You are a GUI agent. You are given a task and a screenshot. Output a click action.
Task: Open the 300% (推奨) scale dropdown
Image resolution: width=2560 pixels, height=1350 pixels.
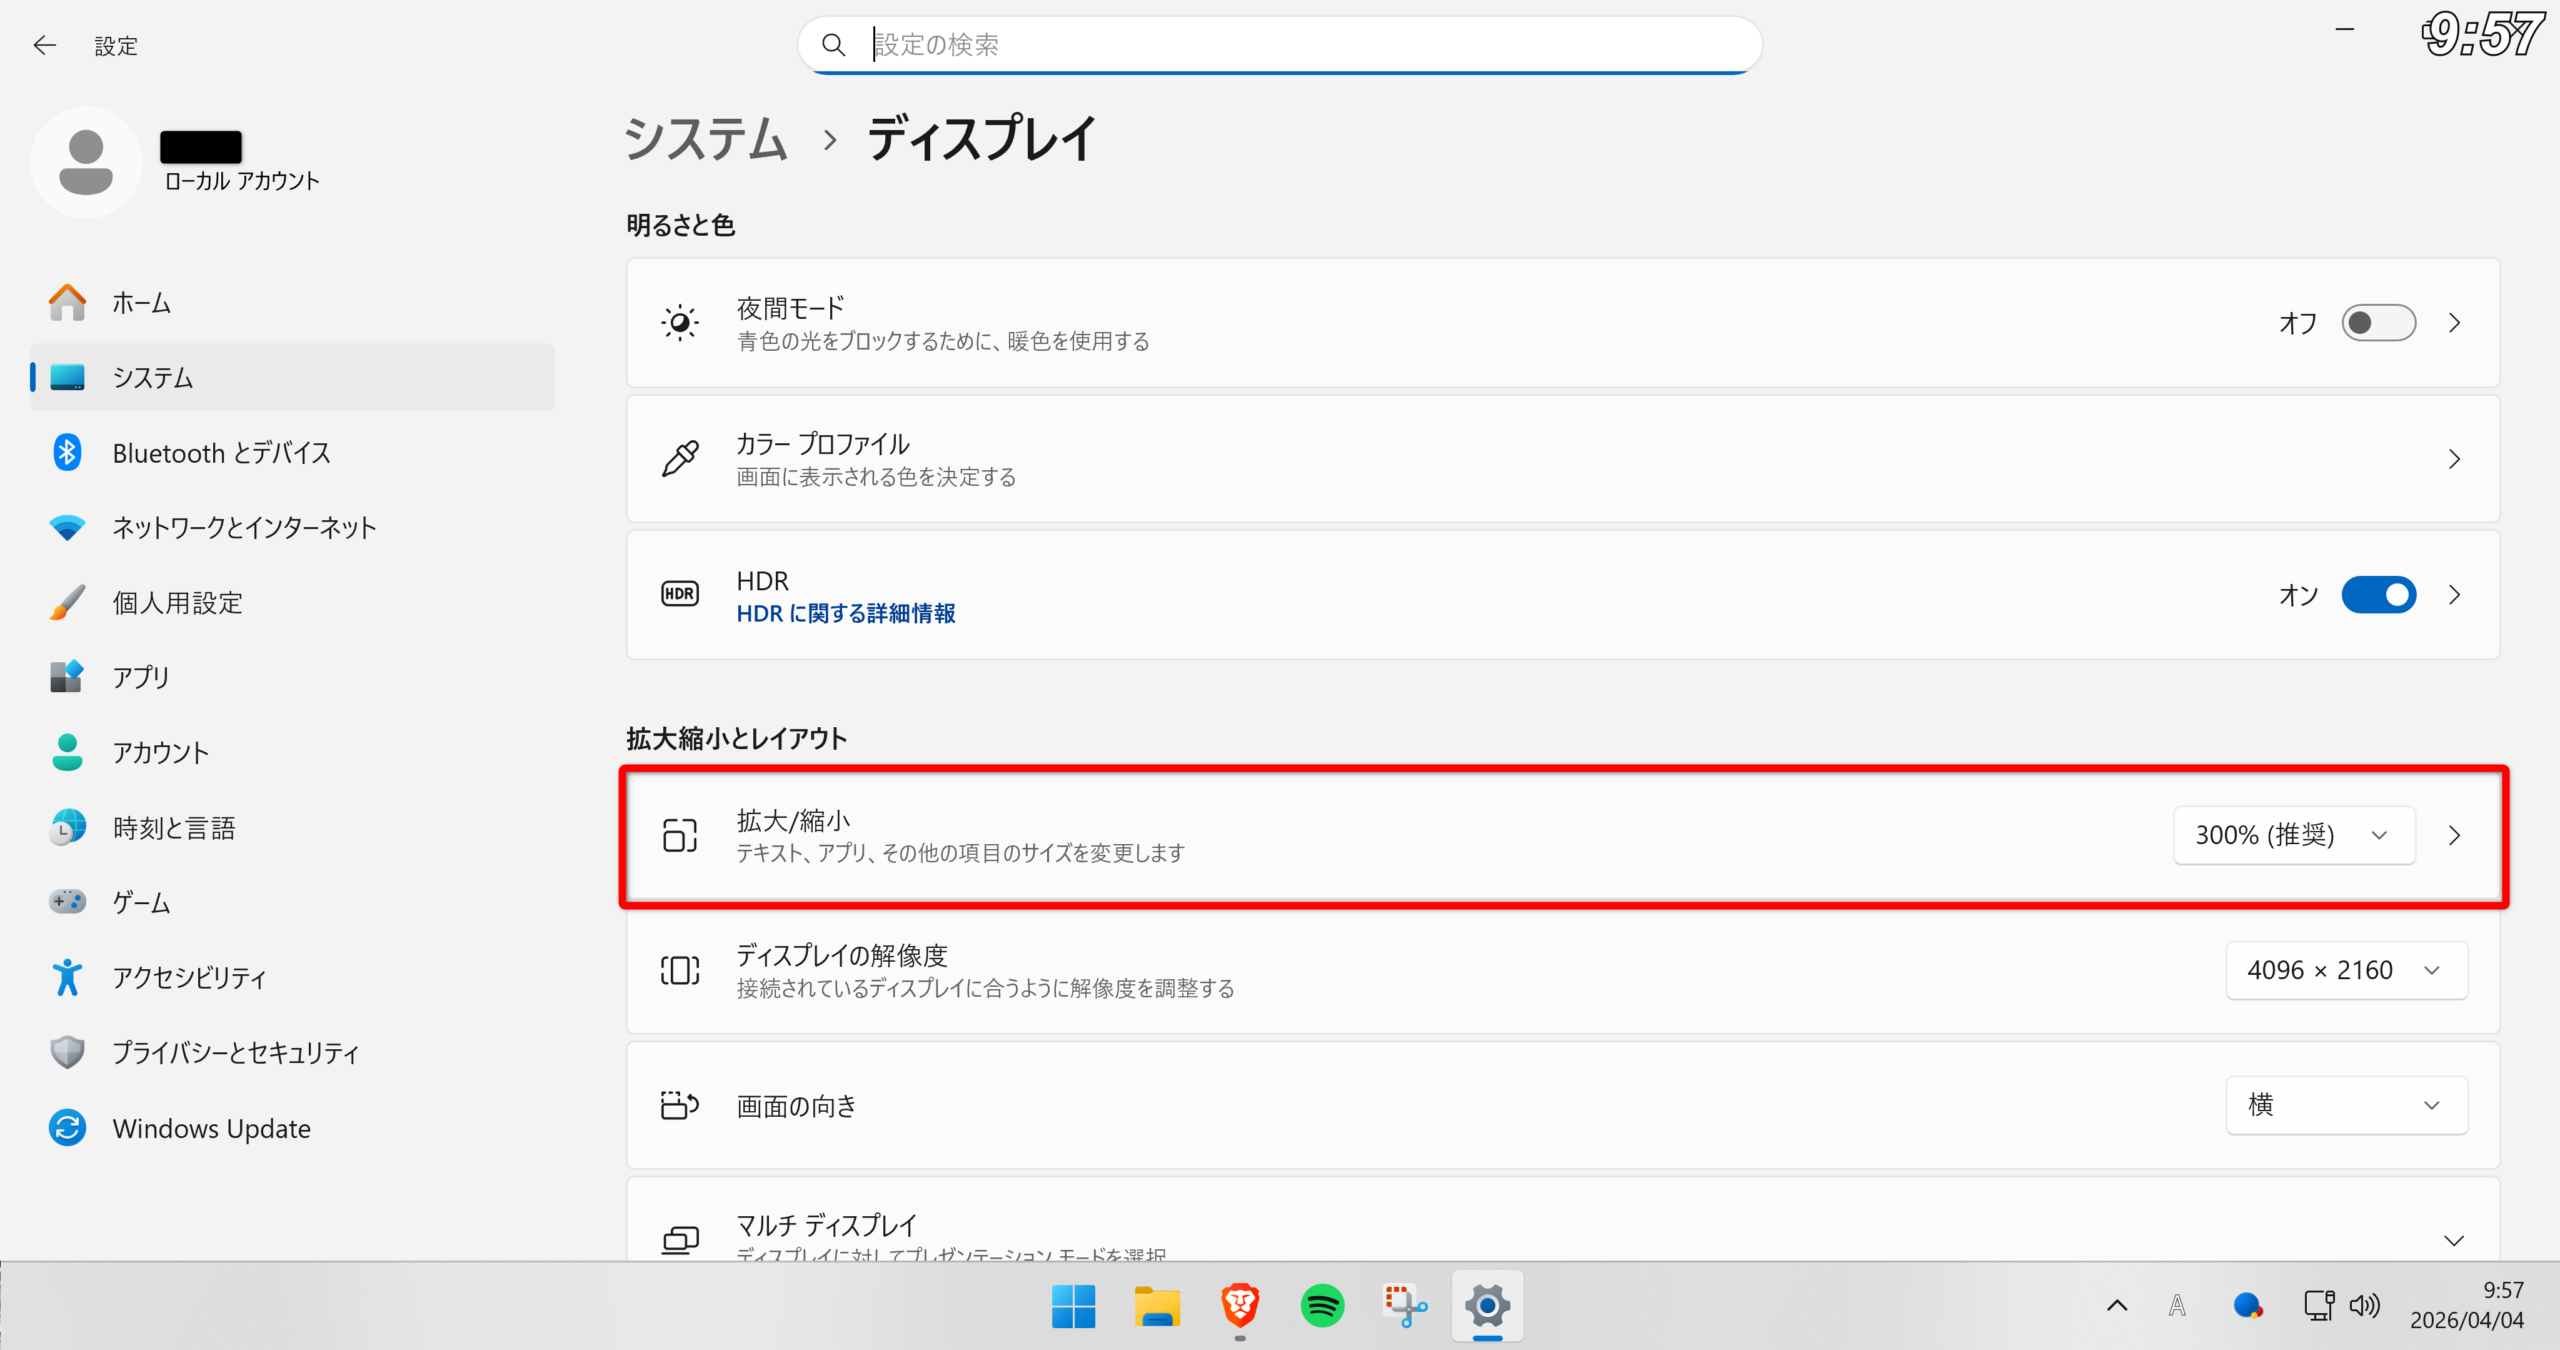2293,835
